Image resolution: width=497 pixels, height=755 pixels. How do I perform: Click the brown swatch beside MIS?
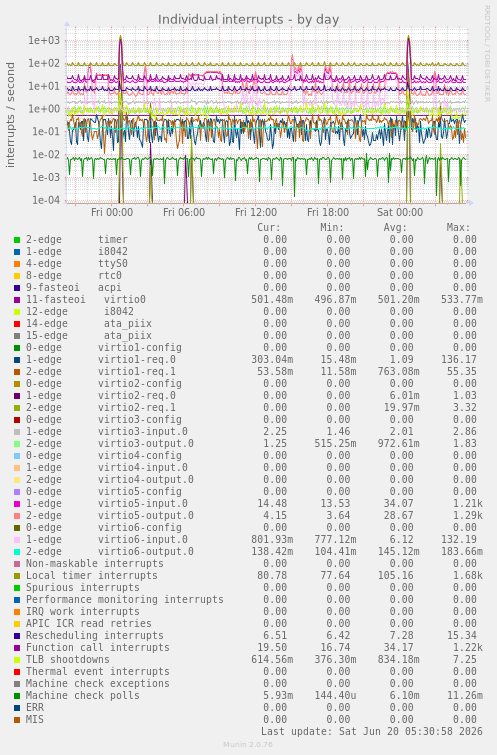point(17,720)
